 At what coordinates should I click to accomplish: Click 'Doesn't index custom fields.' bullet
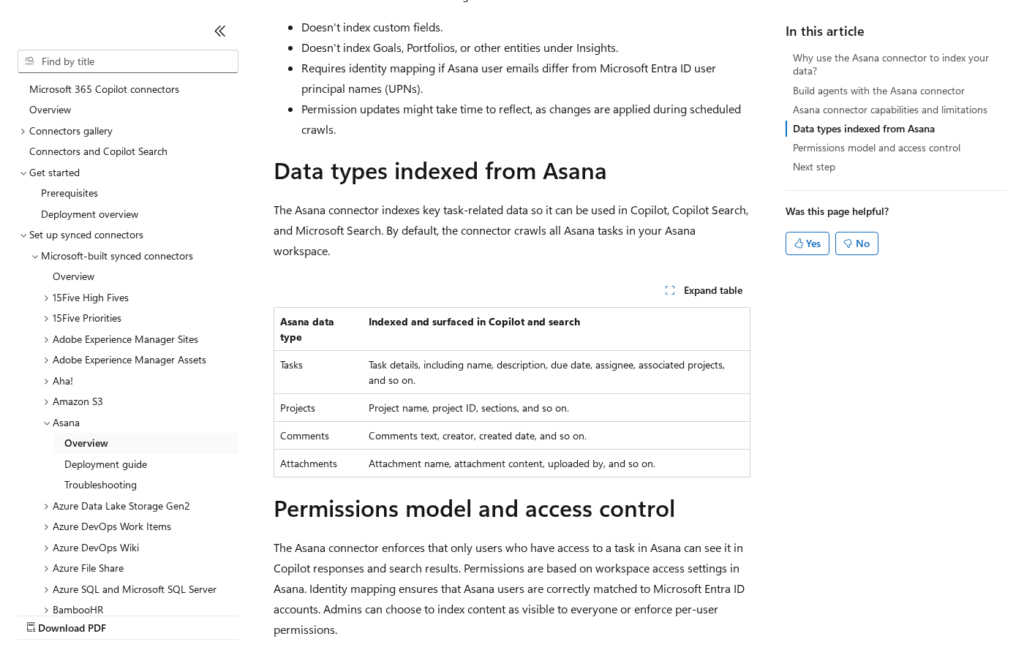[x=372, y=27]
